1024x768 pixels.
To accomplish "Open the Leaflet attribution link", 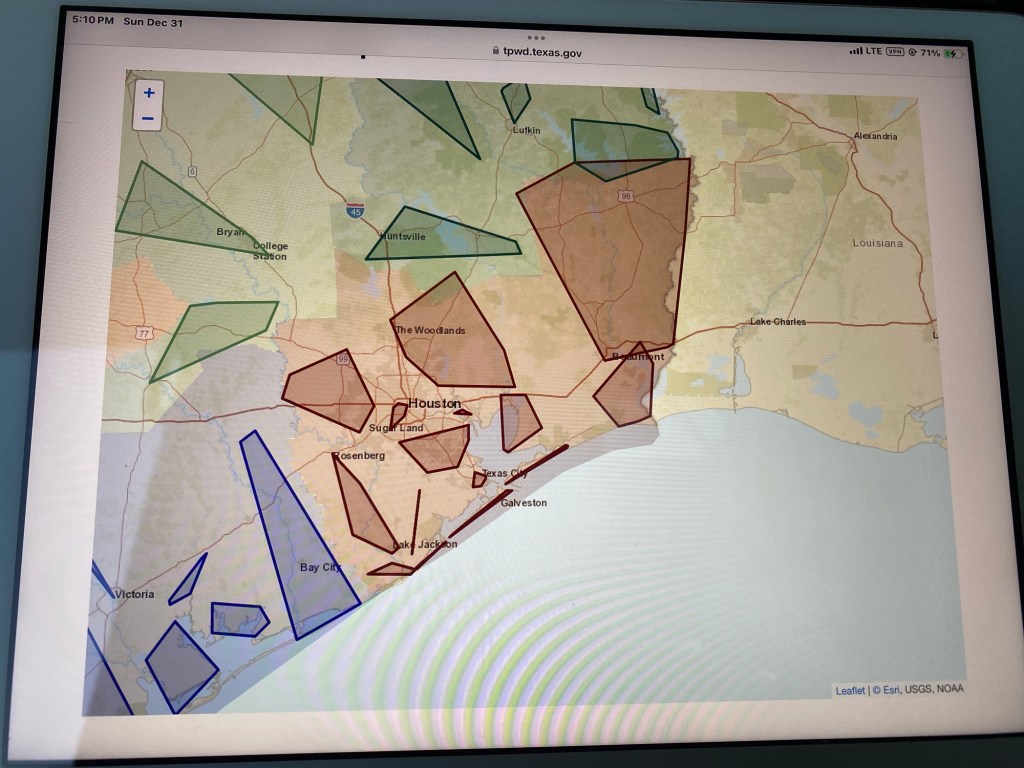I will coord(849,690).
